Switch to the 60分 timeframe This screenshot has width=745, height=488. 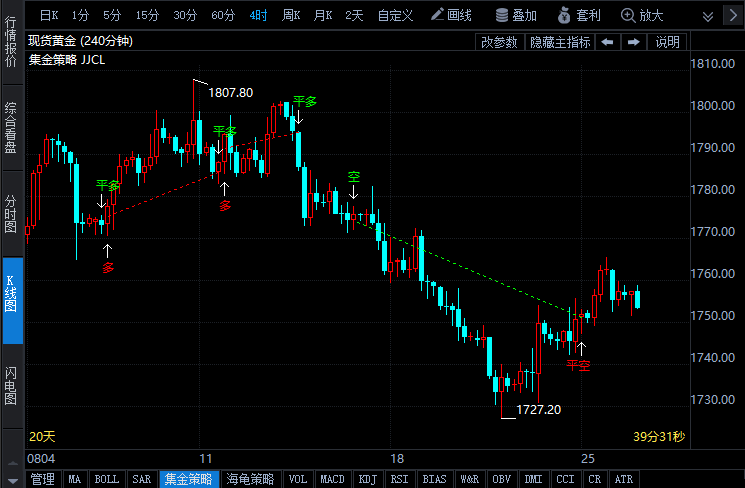(223, 15)
